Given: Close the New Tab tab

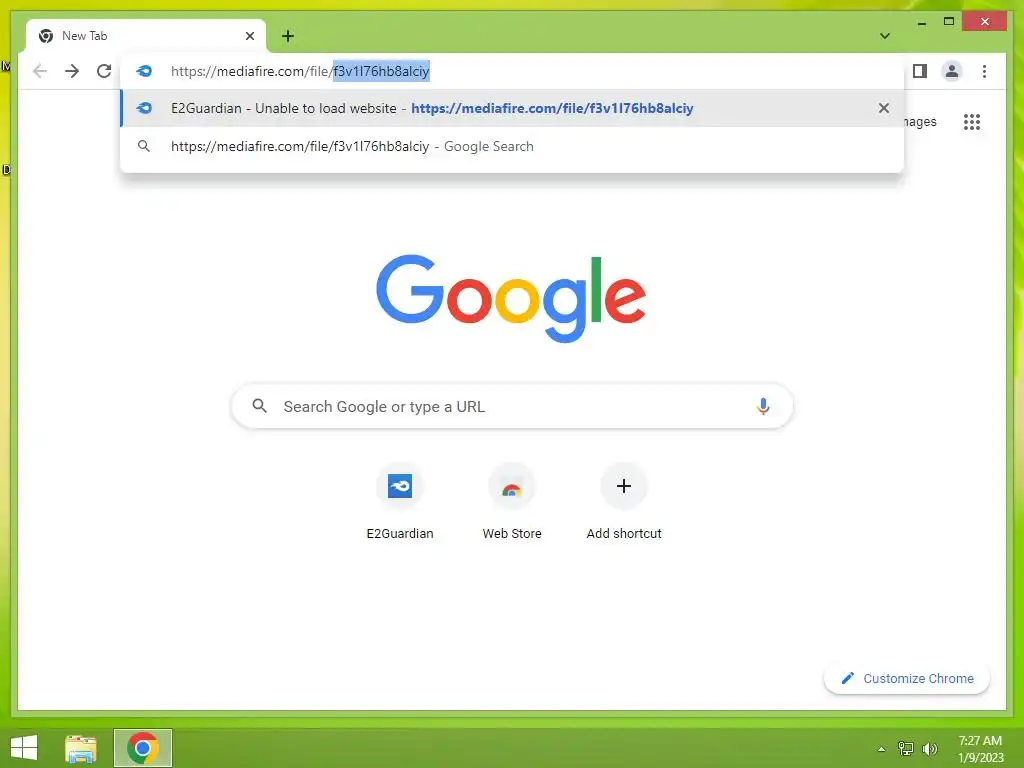Looking at the screenshot, I should click(249, 36).
